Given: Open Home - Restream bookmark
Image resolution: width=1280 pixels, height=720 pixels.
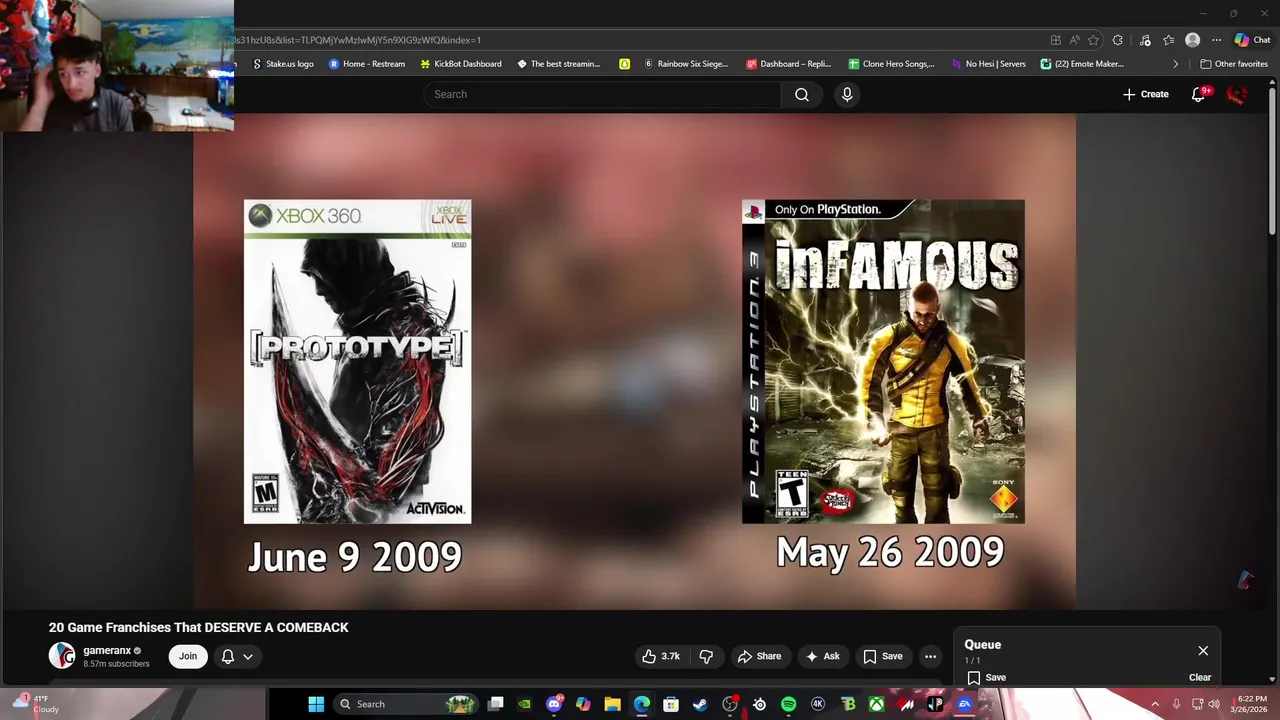Looking at the screenshot, I should click(x=367, y=64).
